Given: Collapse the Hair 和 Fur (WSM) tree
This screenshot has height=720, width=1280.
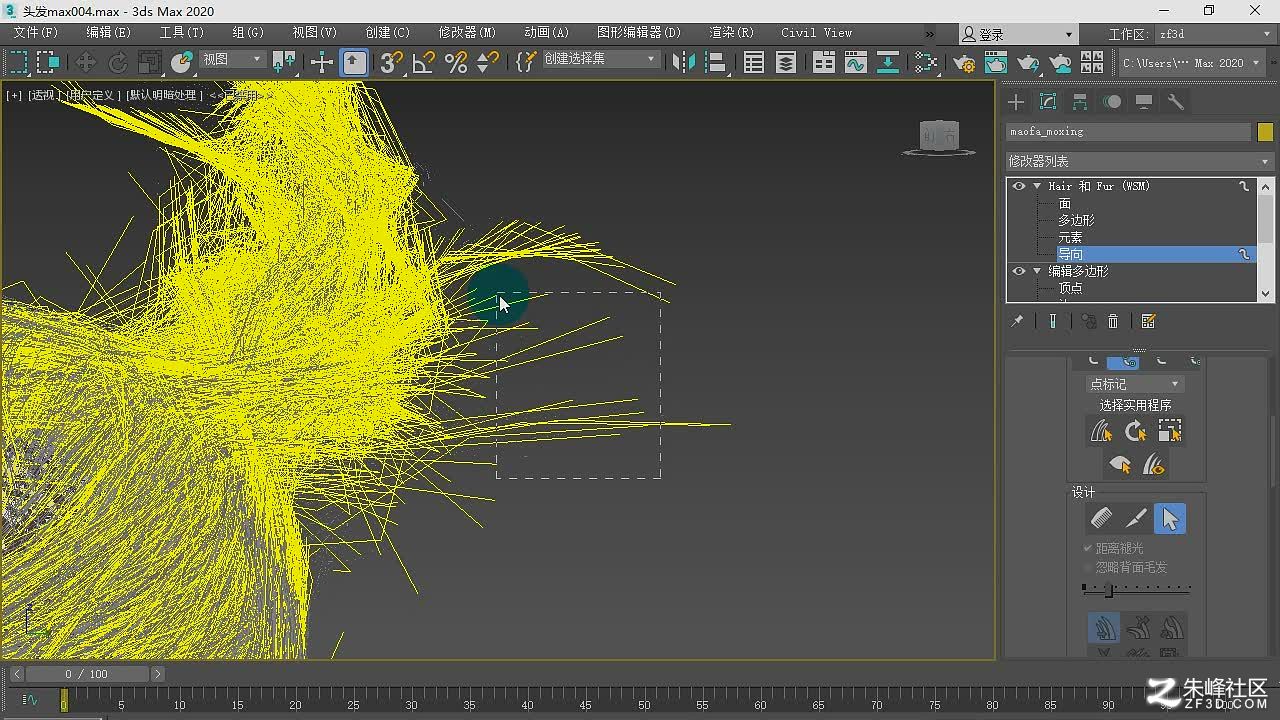Looking at the screenshot, I should click(1037, 186).
